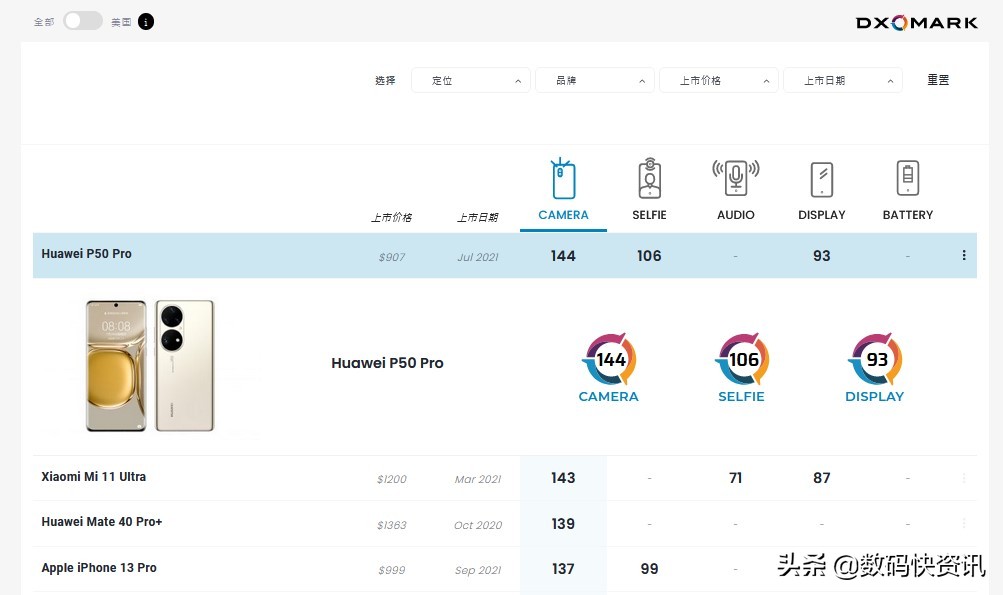Toggle the 全部/美国 region switch

(x=82, y=21)
